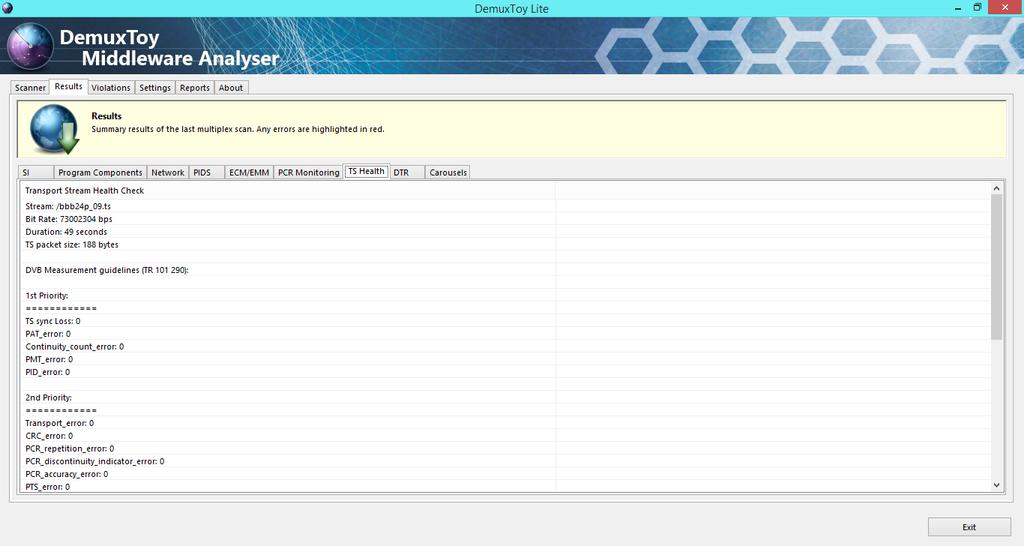This screenshot has width=1024, height=546.
Task: Select the Results tab
Action: point(69,86)
